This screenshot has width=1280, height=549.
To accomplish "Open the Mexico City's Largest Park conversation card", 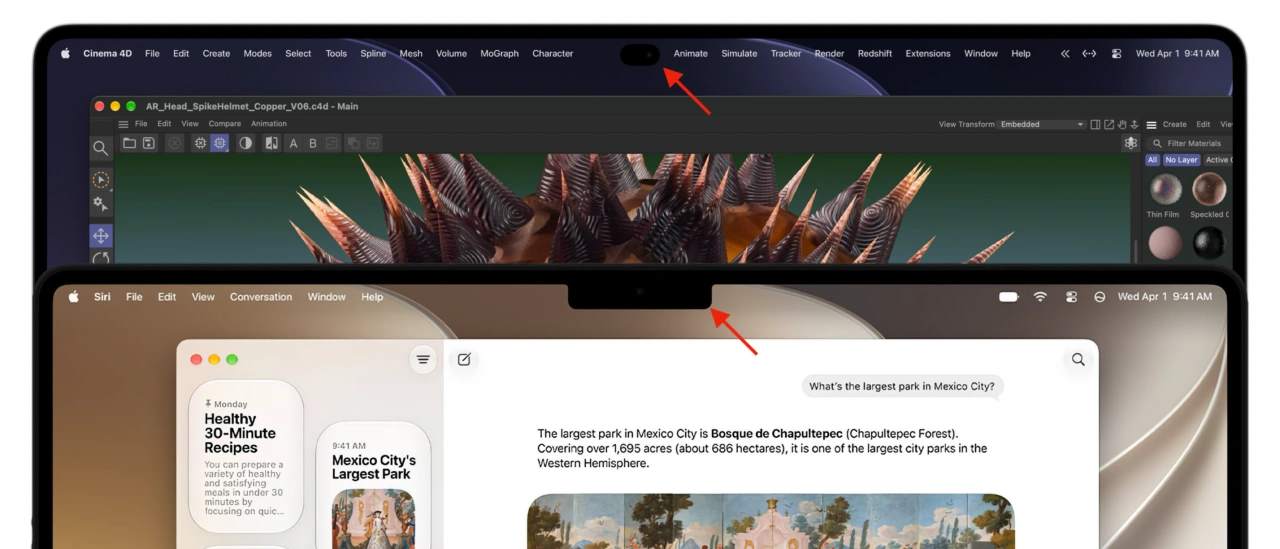I will 374,485.
